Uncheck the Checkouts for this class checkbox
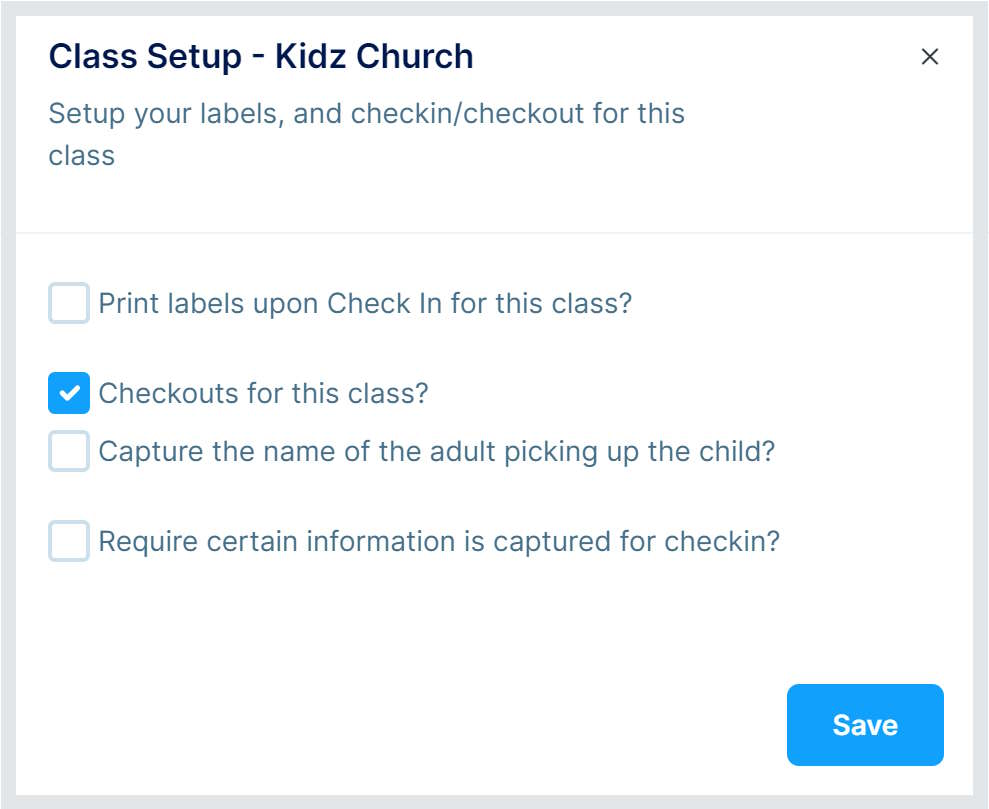The width and height of the screenshot is (989, 809). (x=69, y=393)
